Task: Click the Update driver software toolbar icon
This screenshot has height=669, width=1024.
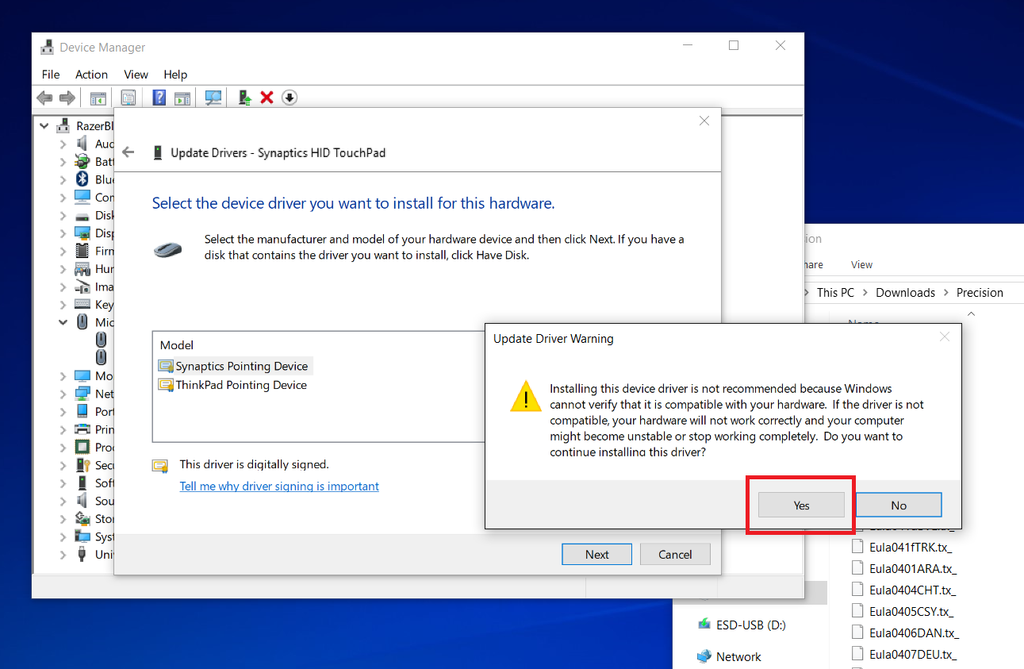Action: [x=244, y=97]
